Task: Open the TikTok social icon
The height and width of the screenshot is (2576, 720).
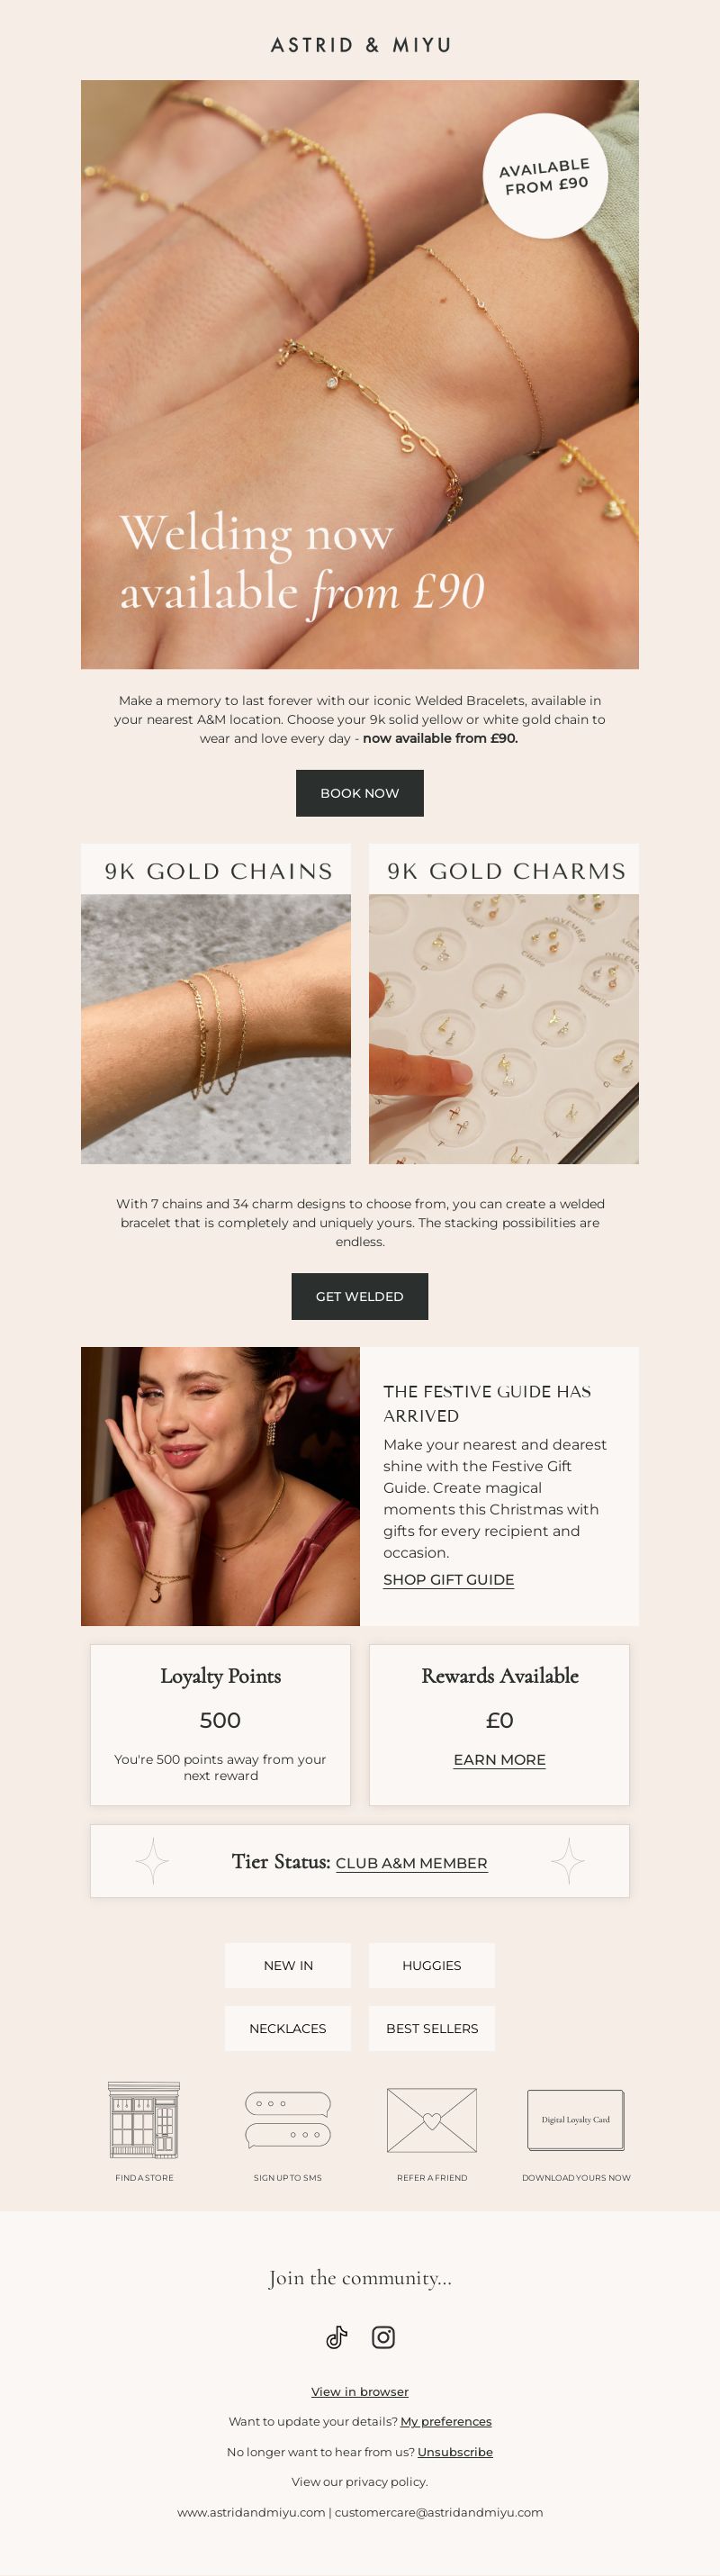Action: 337,2336
